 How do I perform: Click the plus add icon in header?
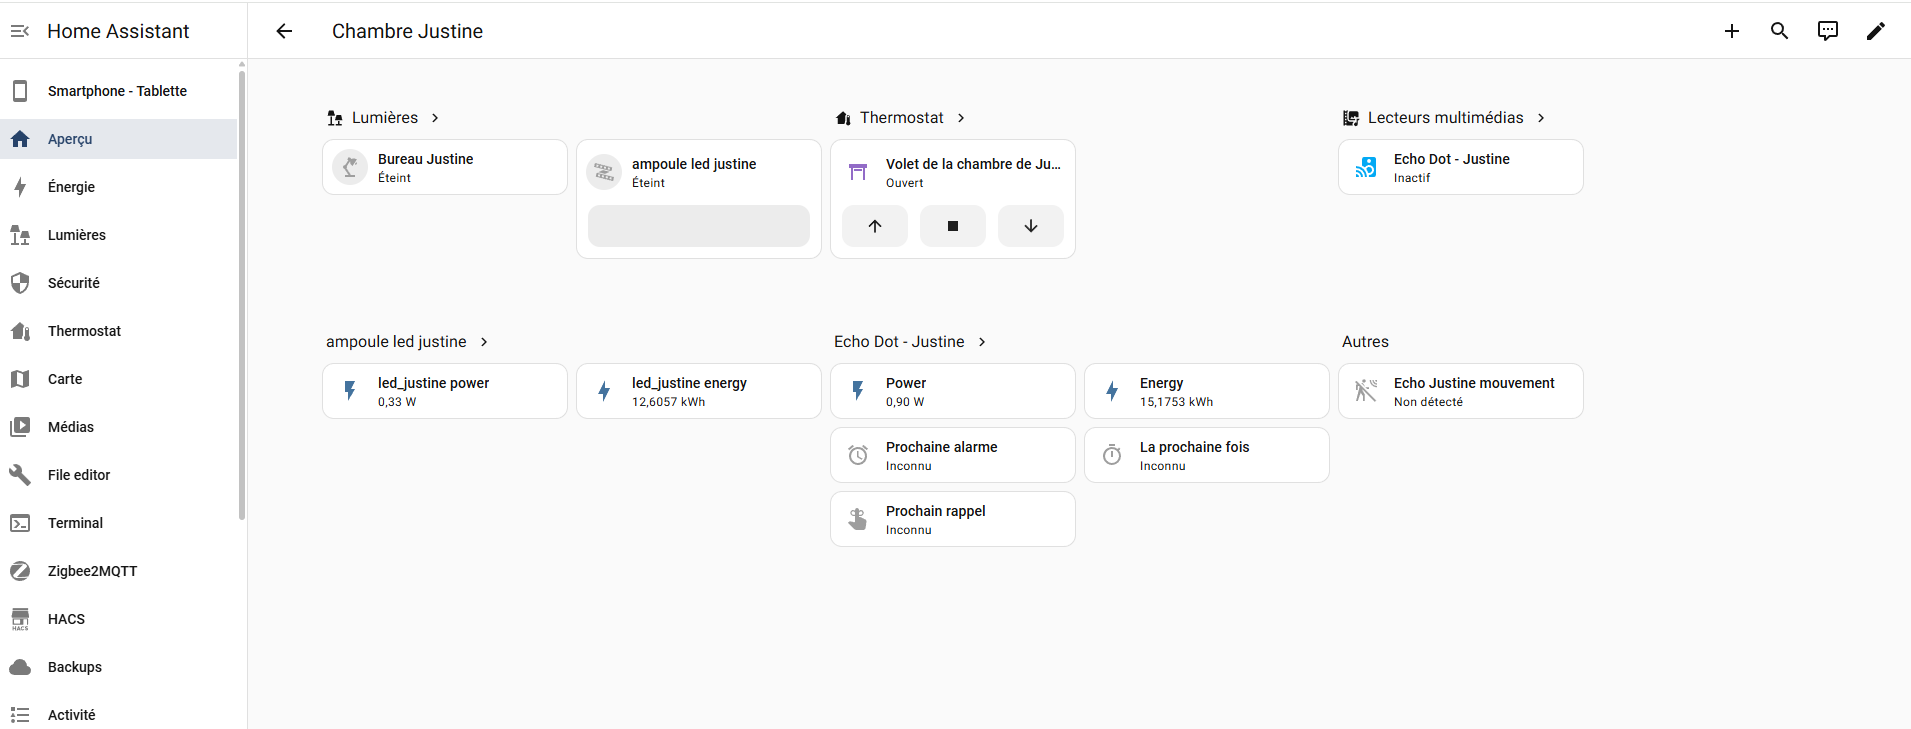coord(1731,31)
